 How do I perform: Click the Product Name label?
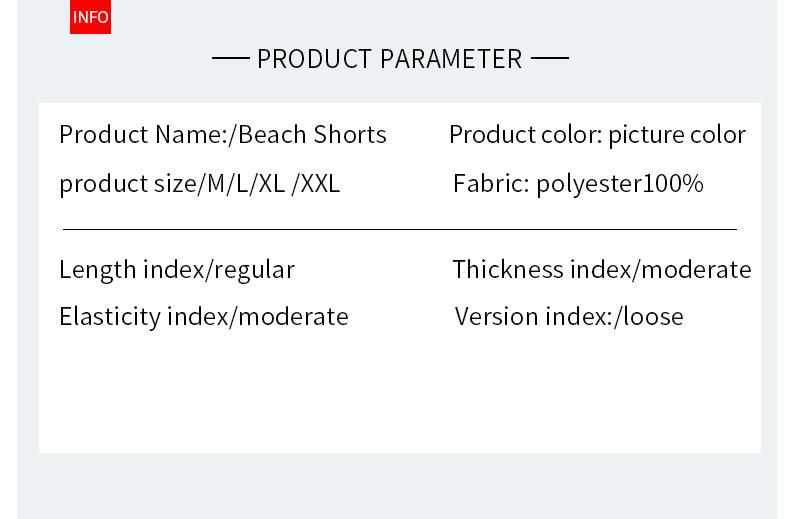tap(143, 135)
